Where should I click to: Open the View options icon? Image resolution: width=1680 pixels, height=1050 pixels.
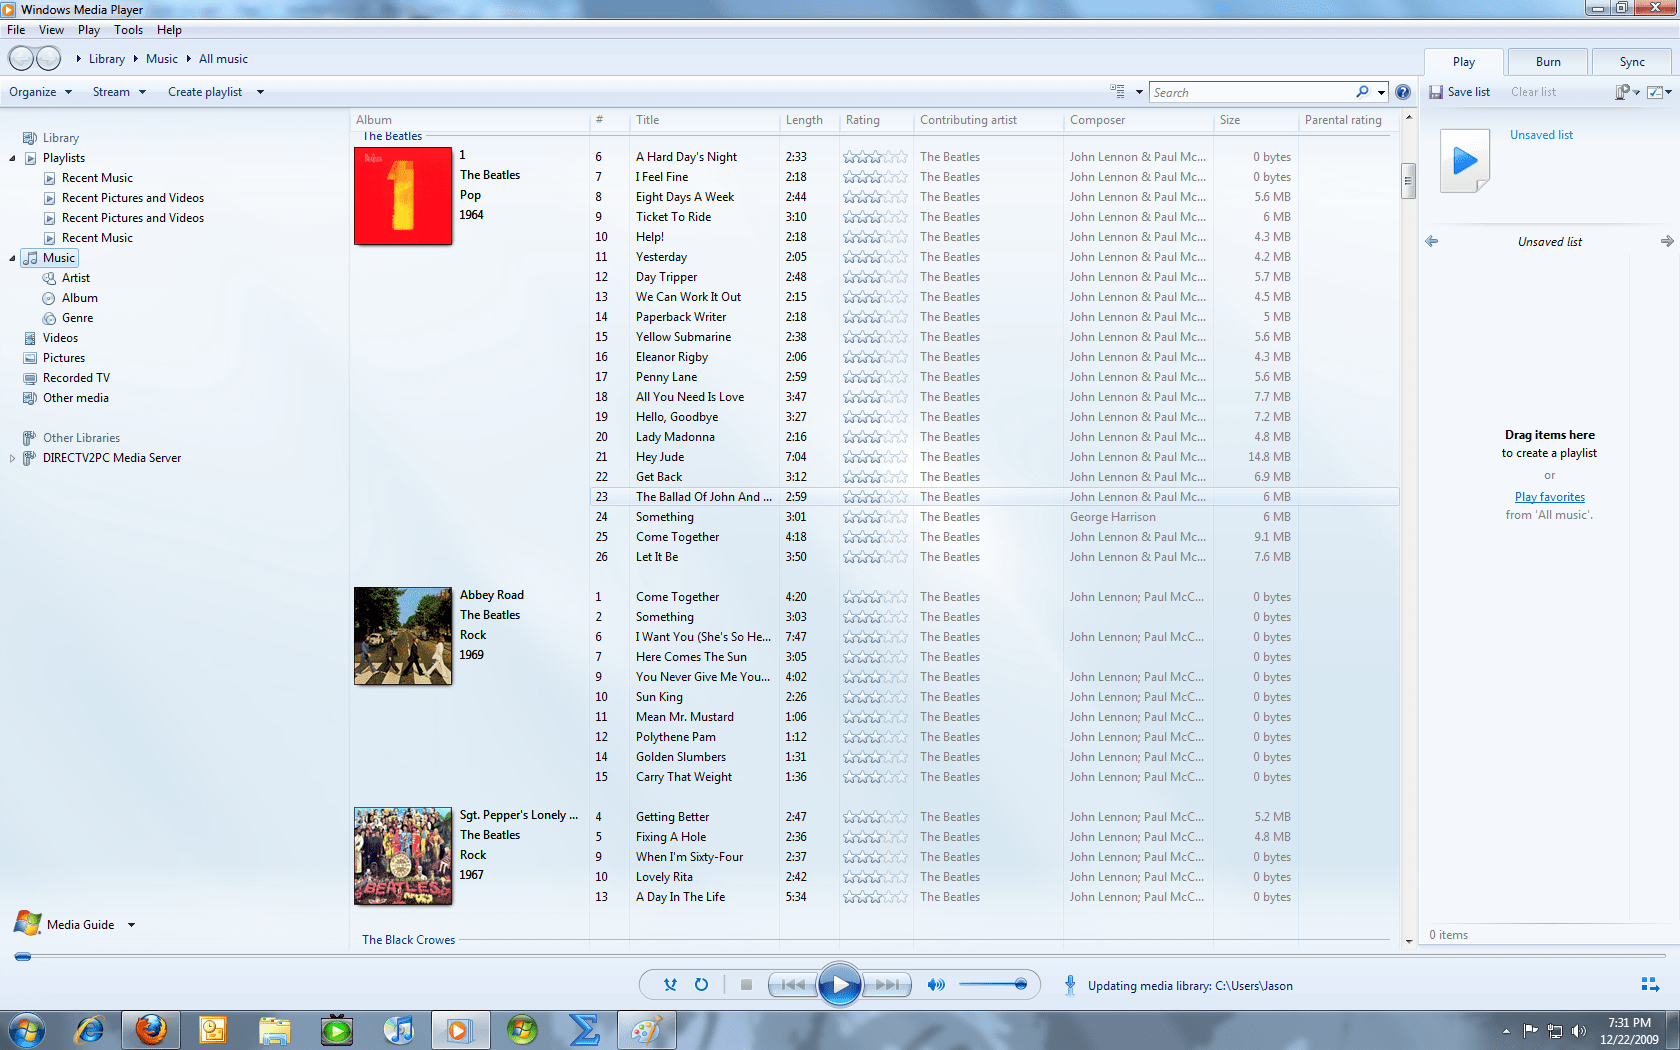(1118, 92)
